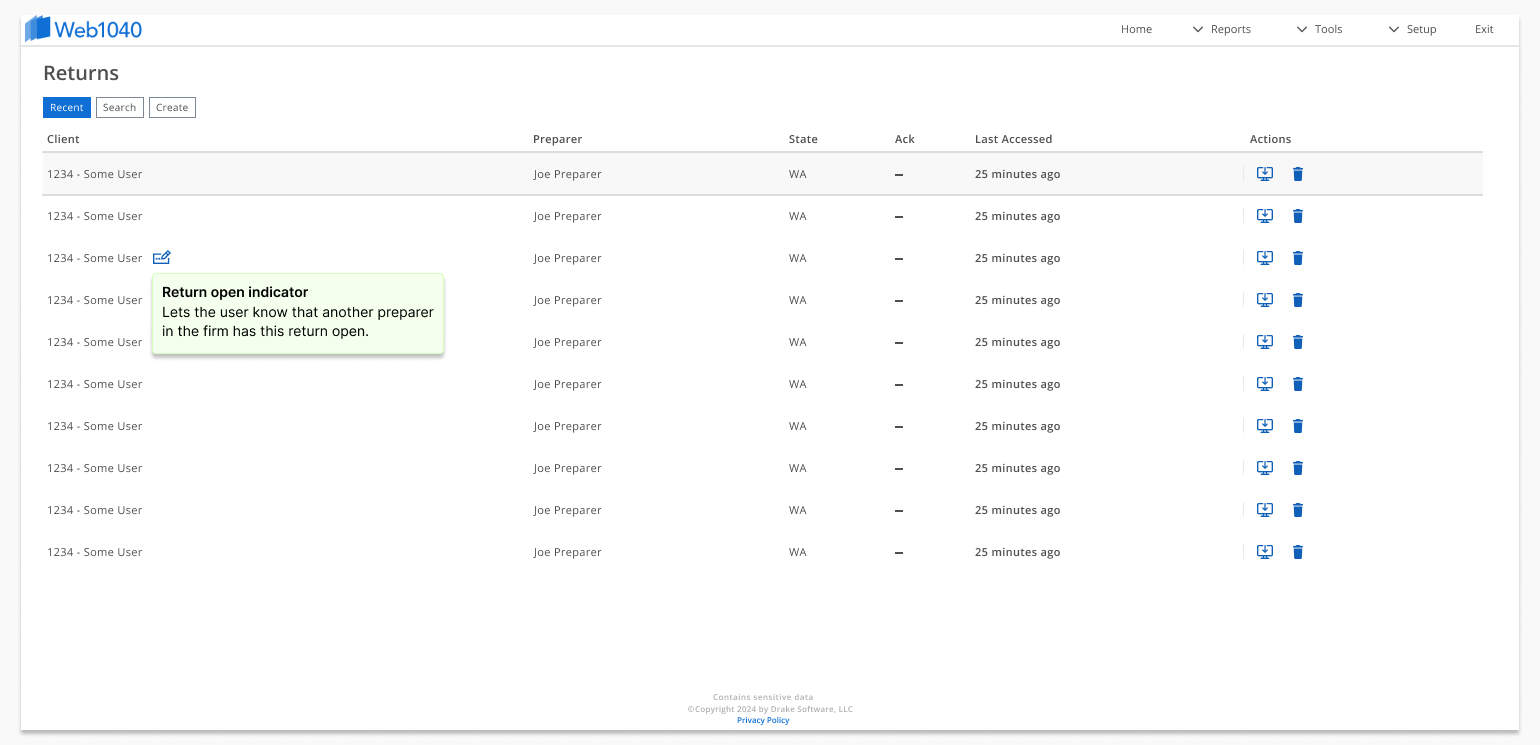
Task: Click the download icon in the first row
Action: tap(1264, 174)
